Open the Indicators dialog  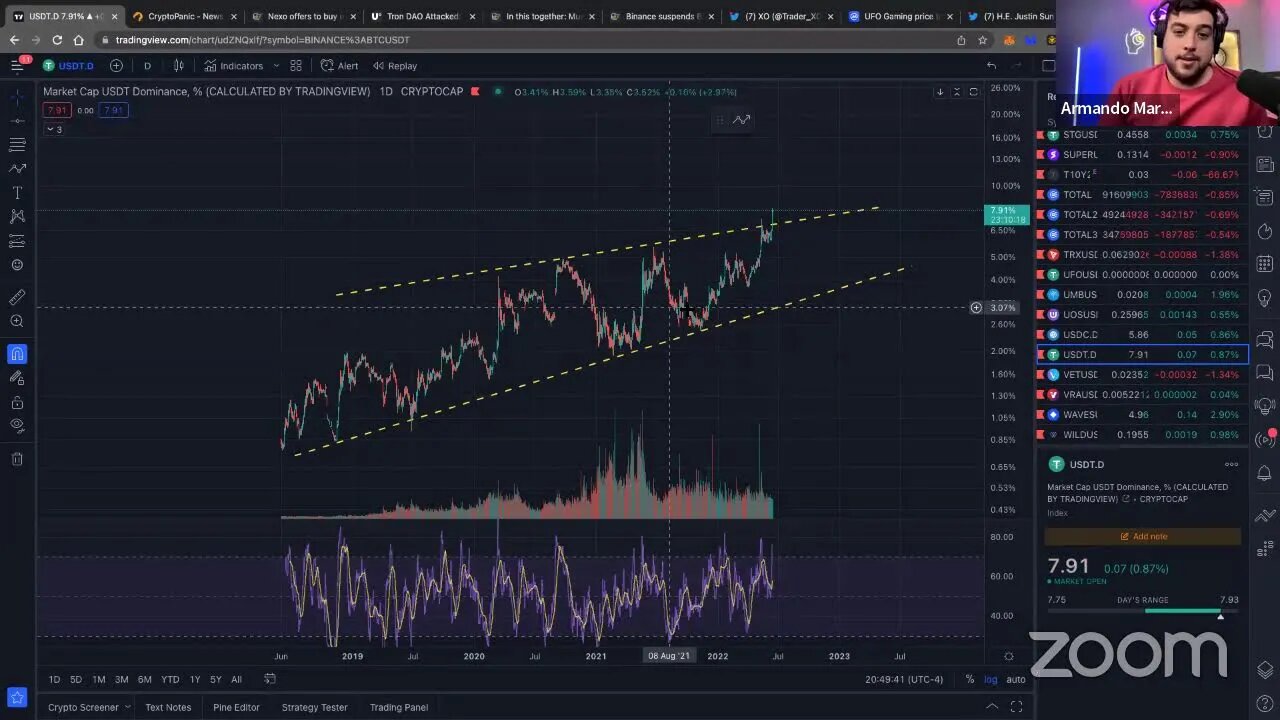tap(234, 66)
